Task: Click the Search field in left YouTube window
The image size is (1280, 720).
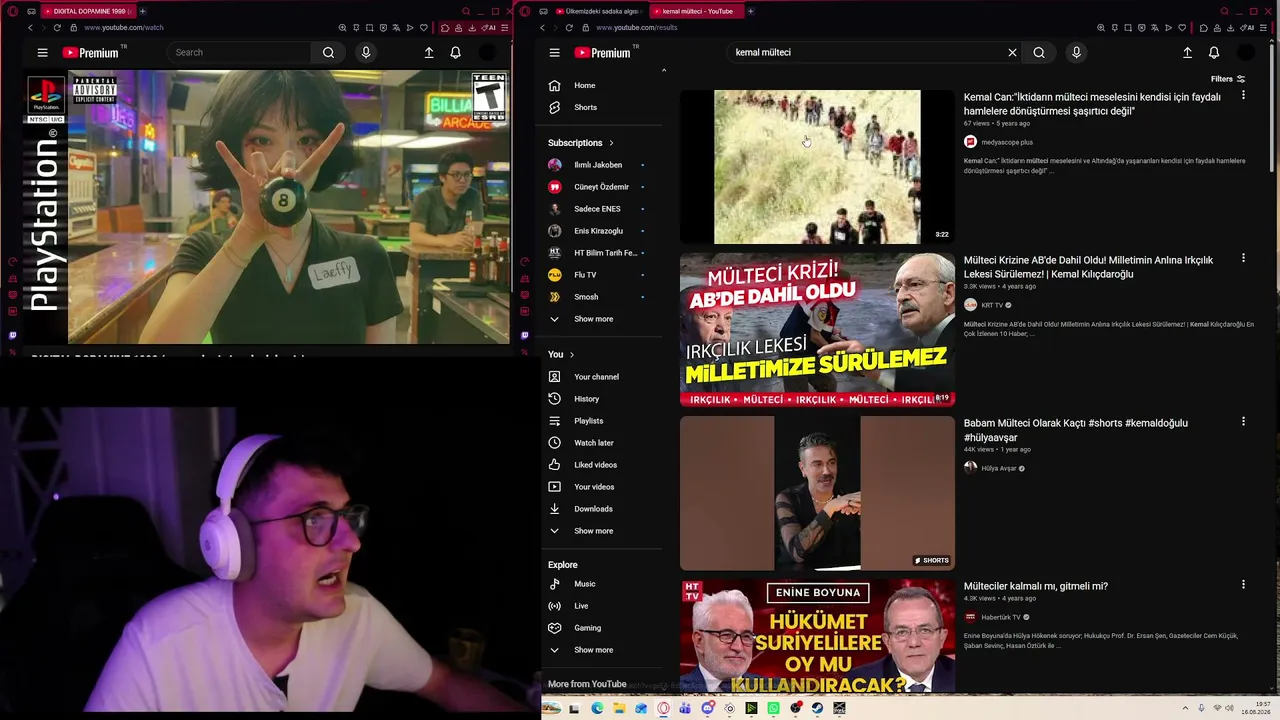Action: click(238, 53)
